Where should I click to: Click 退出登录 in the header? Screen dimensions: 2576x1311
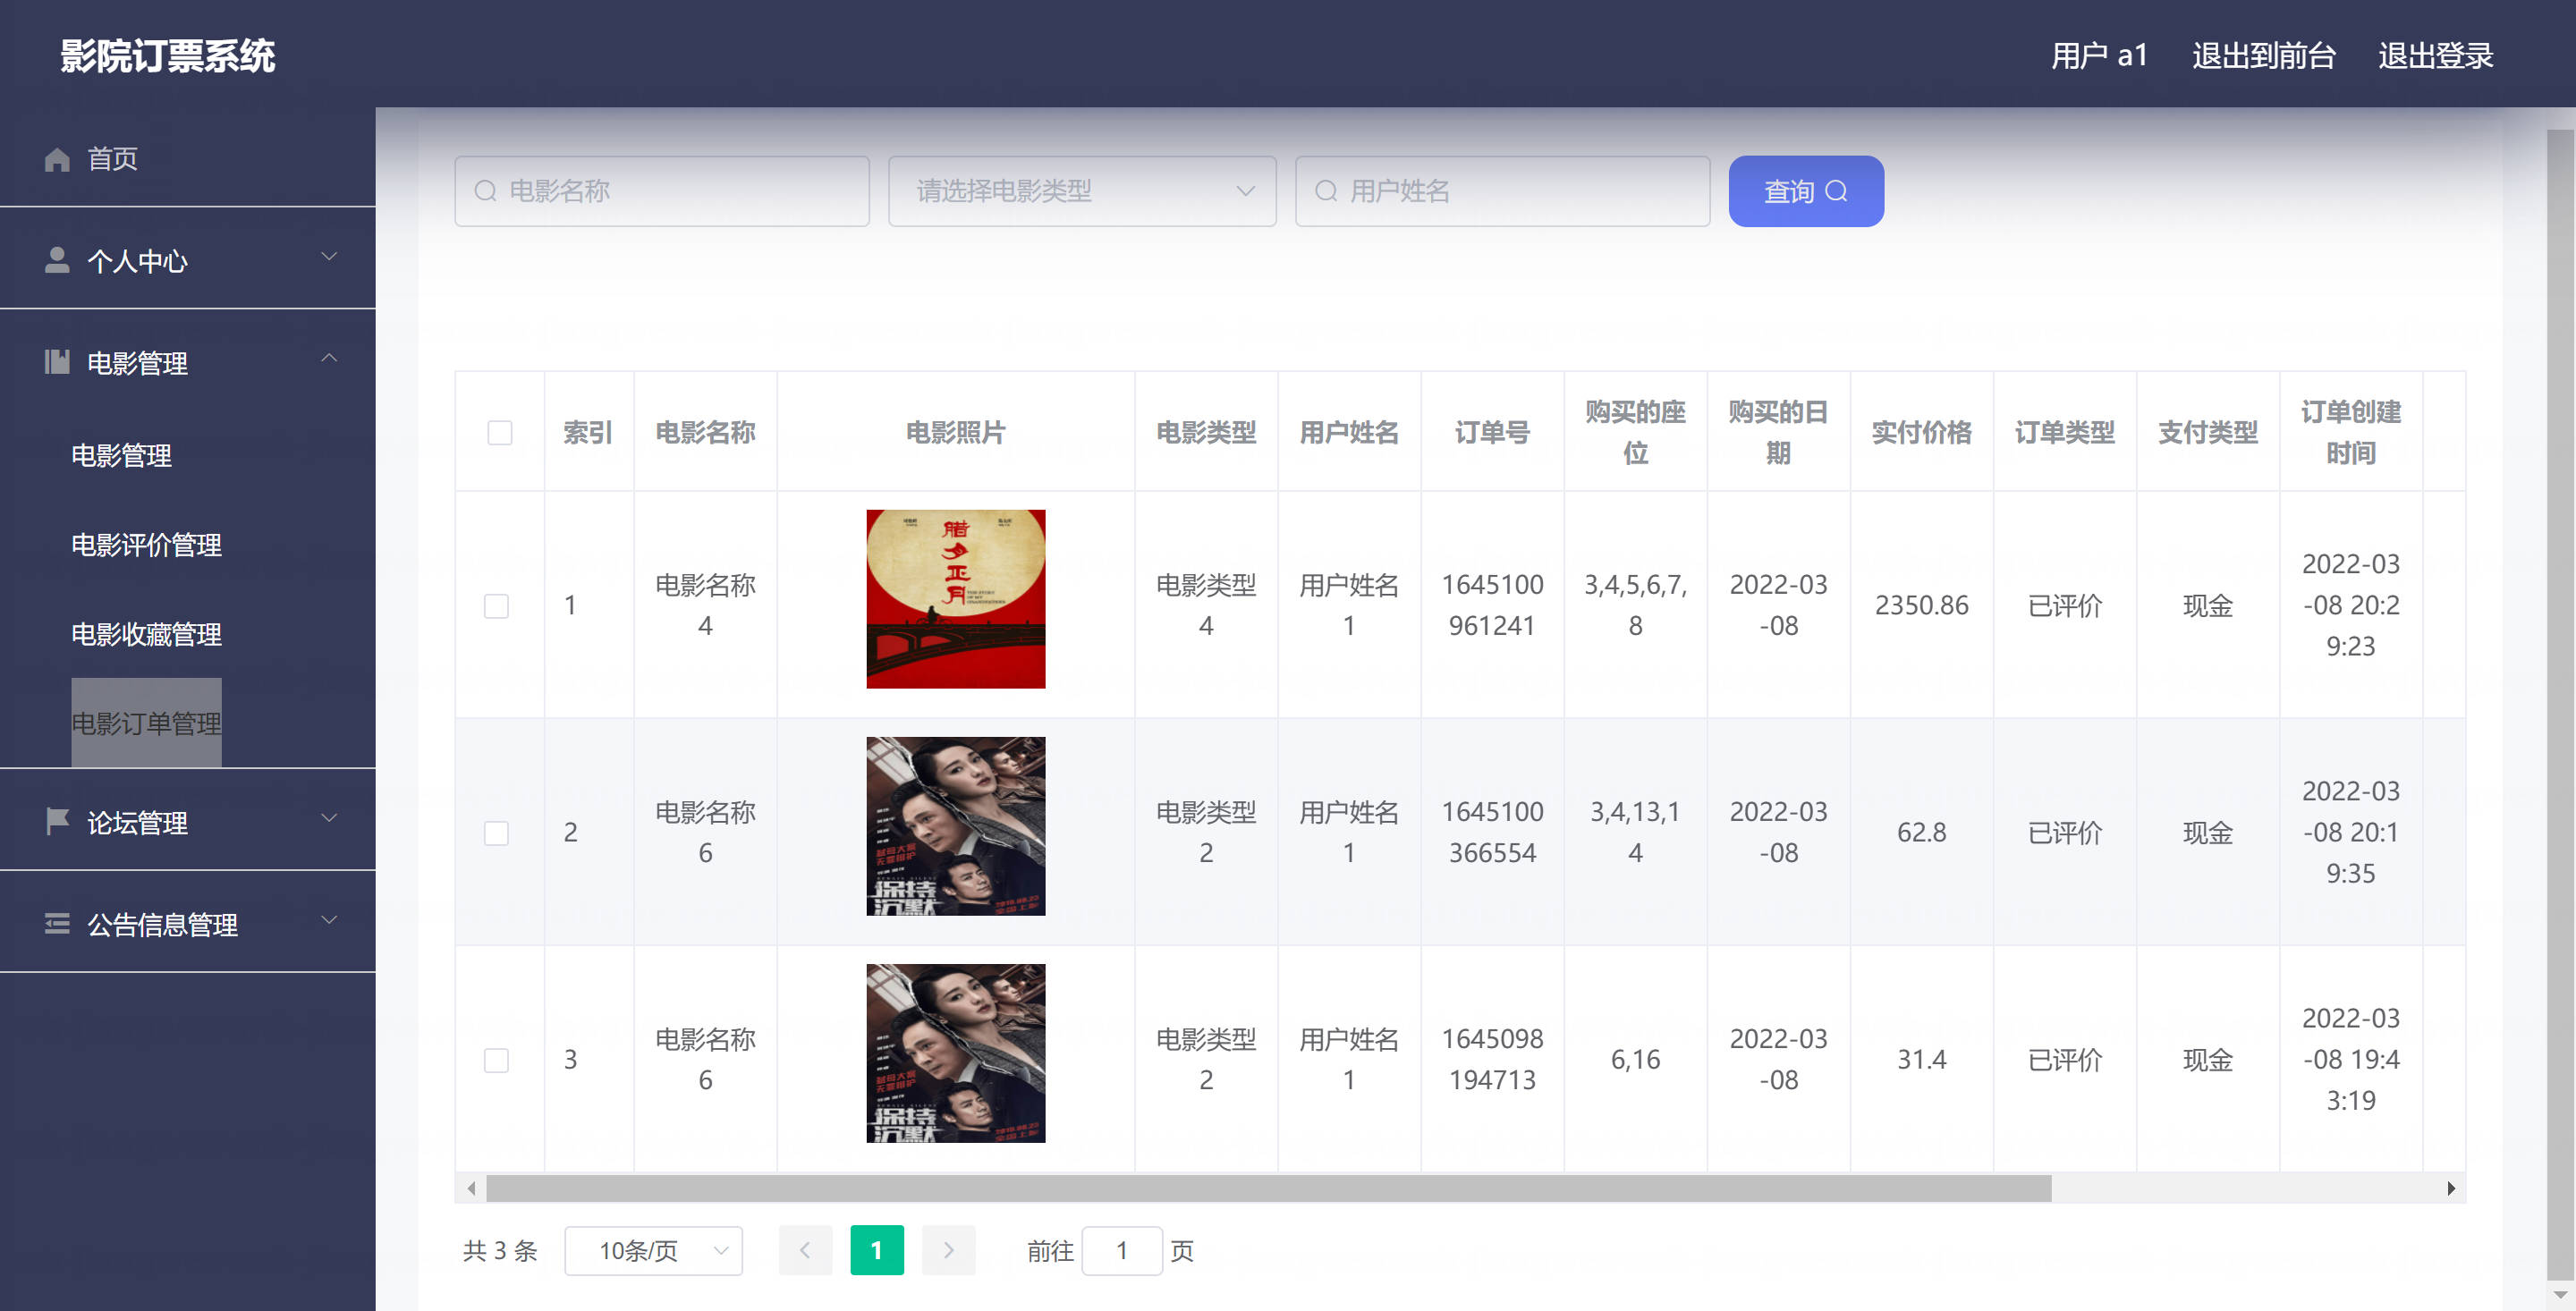(x=2436, y=56)
